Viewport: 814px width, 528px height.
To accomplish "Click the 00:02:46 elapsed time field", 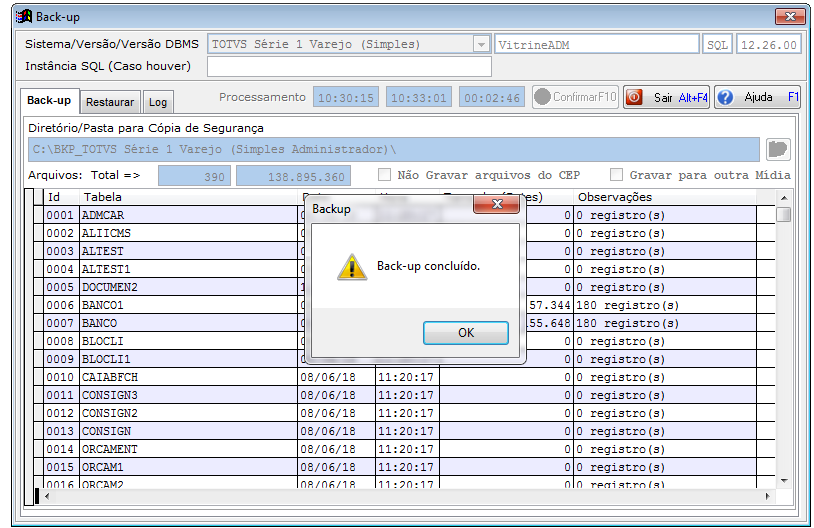I will (x=492, y=97).
